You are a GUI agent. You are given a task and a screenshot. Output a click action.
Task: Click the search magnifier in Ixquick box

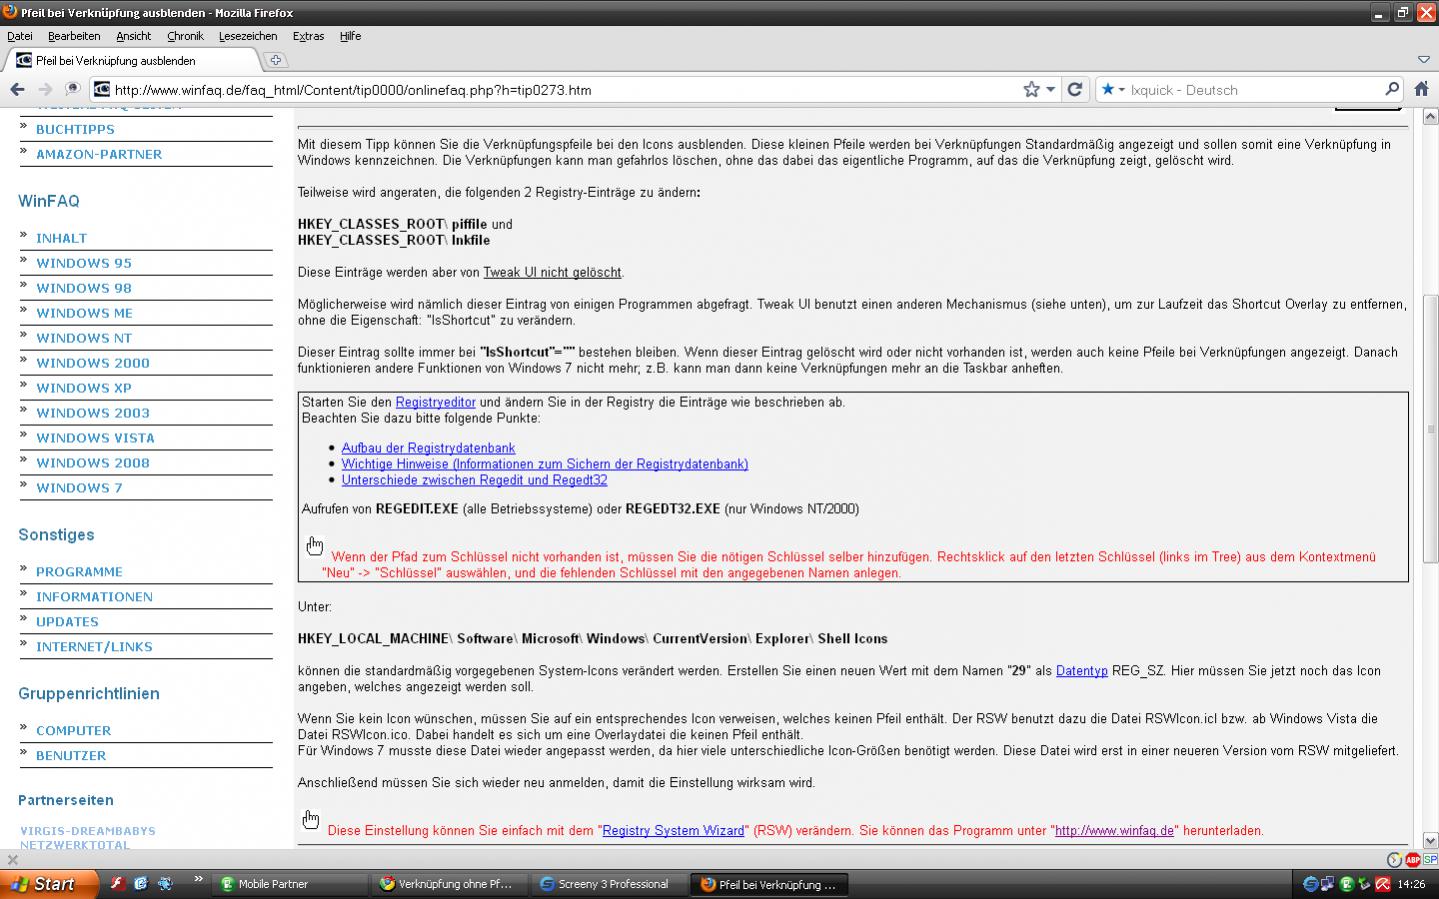pos(1391,89)
